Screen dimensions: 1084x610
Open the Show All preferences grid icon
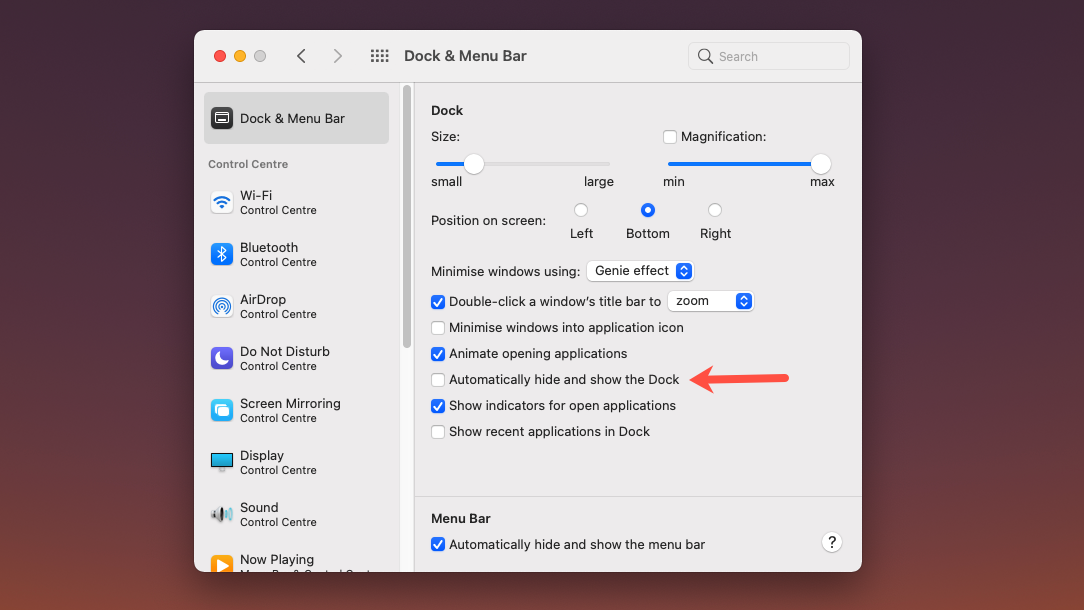click(379, 56)
